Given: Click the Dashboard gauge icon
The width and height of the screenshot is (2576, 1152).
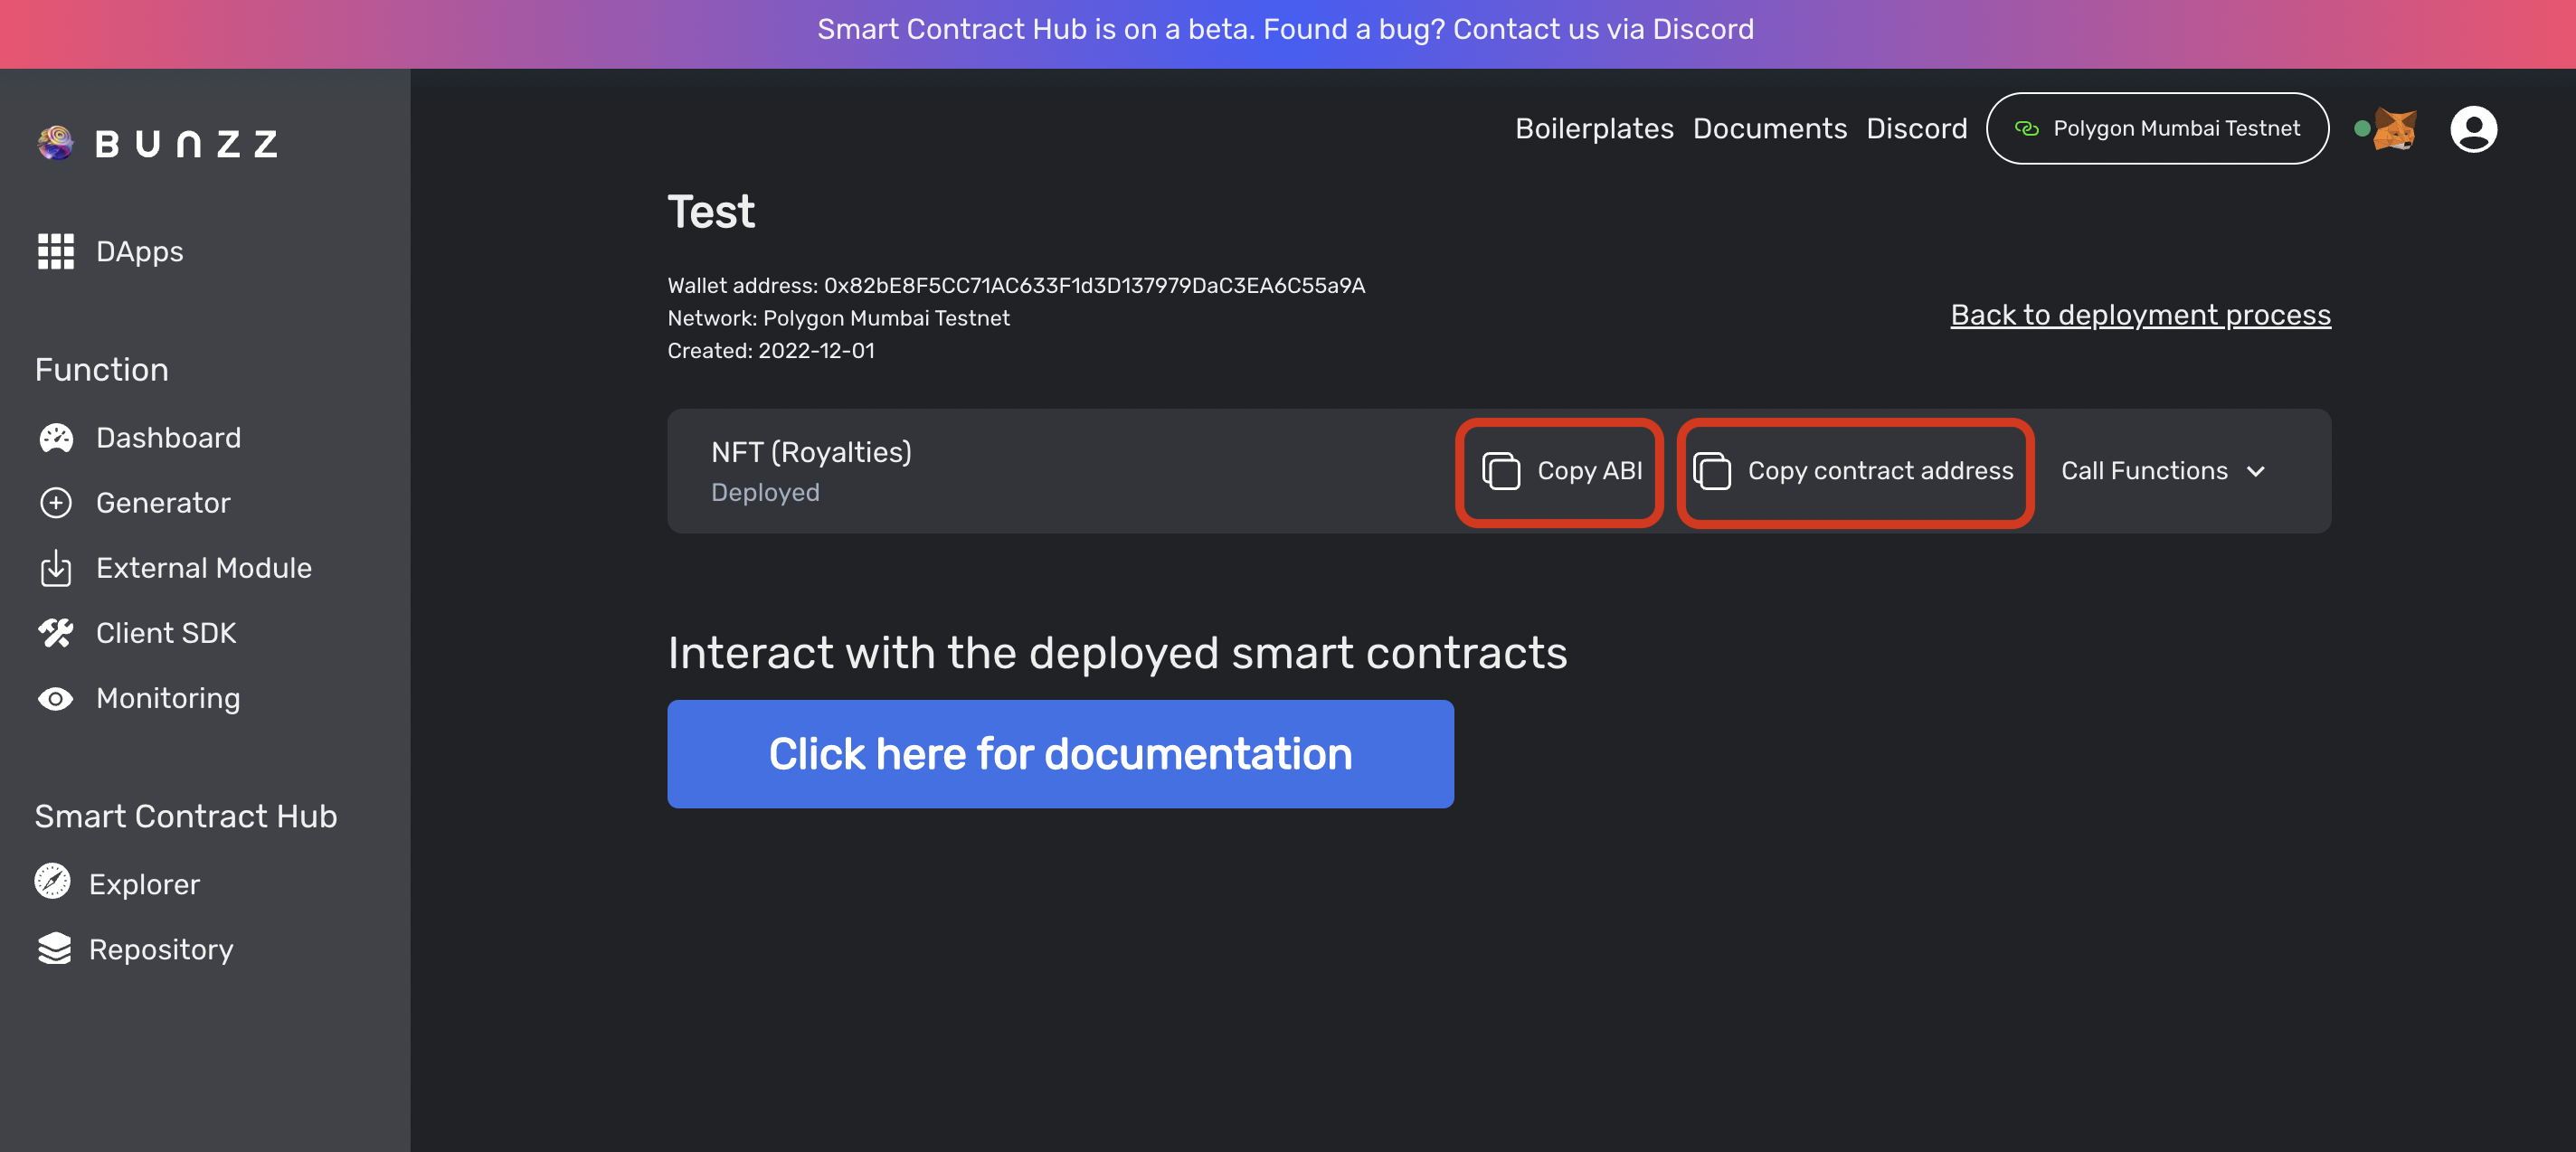Looking at the screenshot, I should pos(56,438).
